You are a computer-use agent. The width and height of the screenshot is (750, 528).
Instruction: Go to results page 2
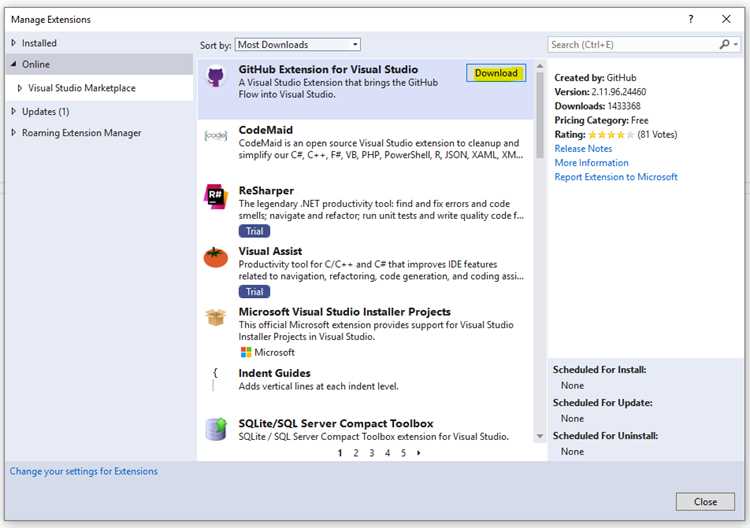[356, 453]
